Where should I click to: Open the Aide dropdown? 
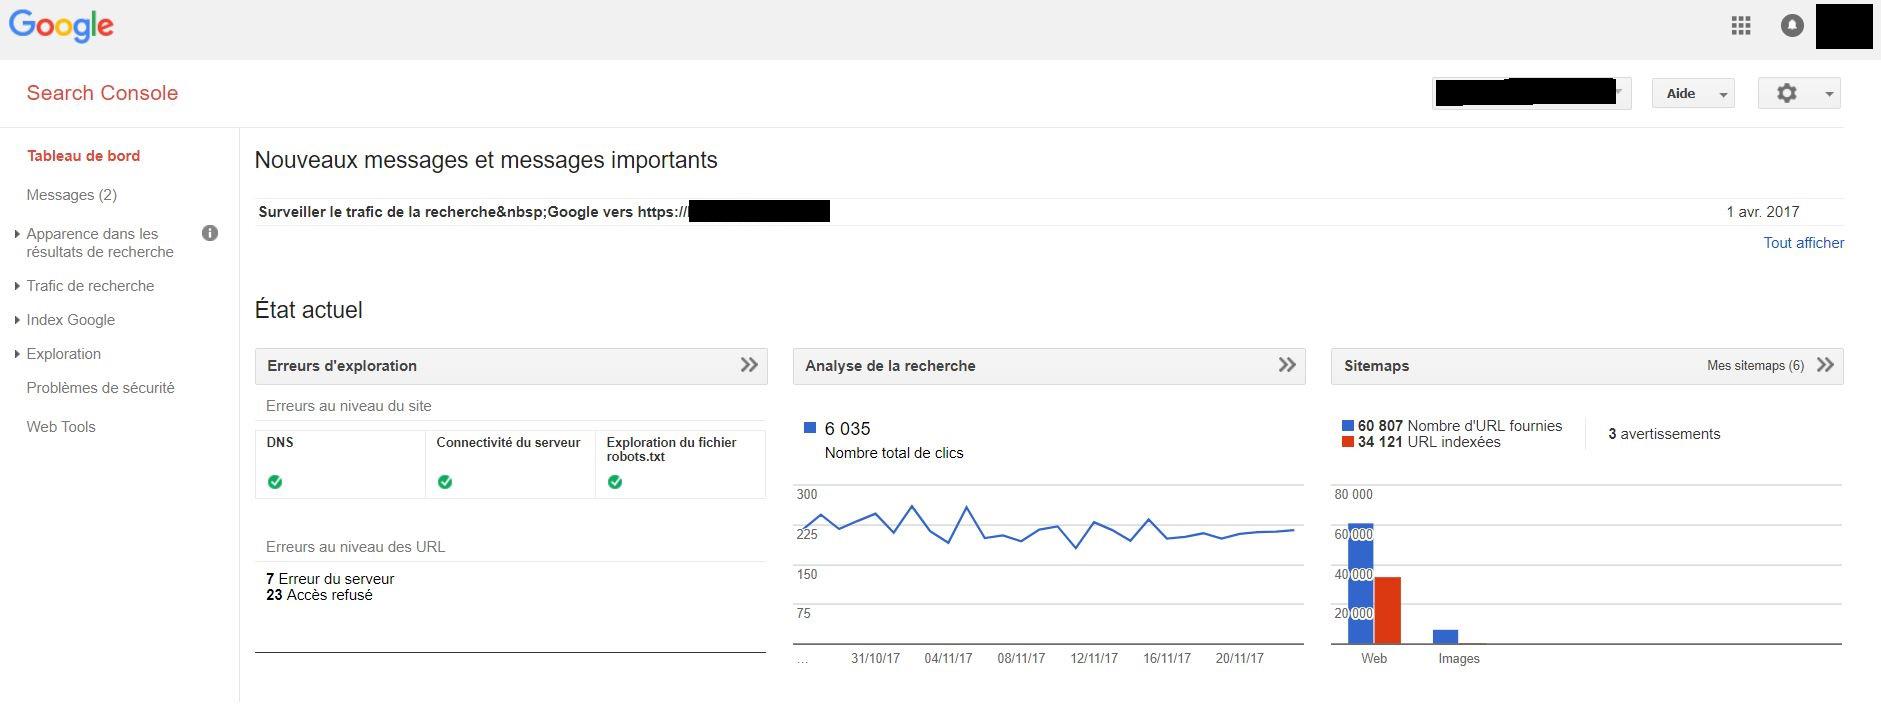1693,93
